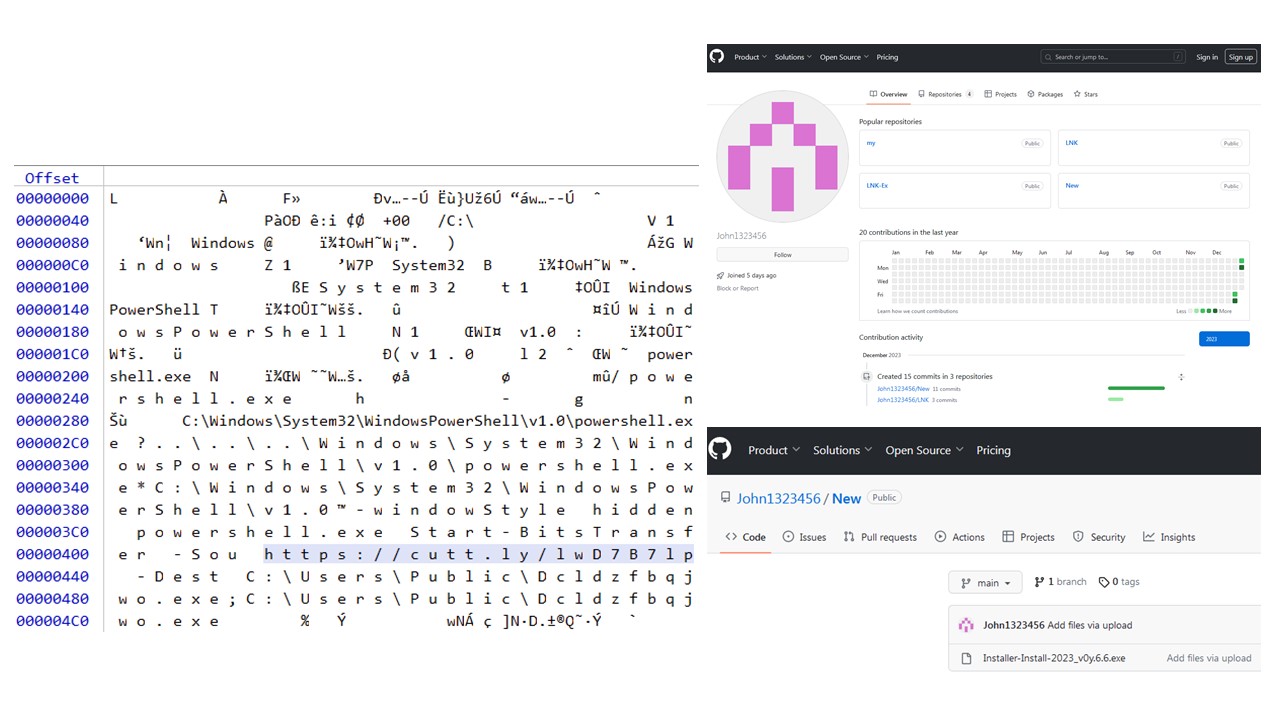Open the Open Source menu on profile page header
Image resolution: width=1280 pixels, height=720 pixels.
pos(844,57)
